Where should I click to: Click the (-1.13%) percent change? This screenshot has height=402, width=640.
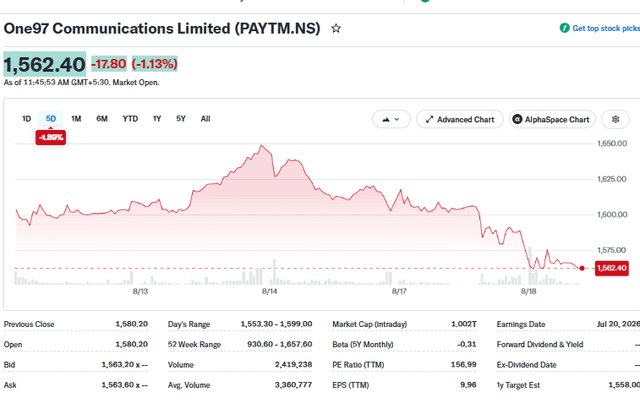pos(155,64)
